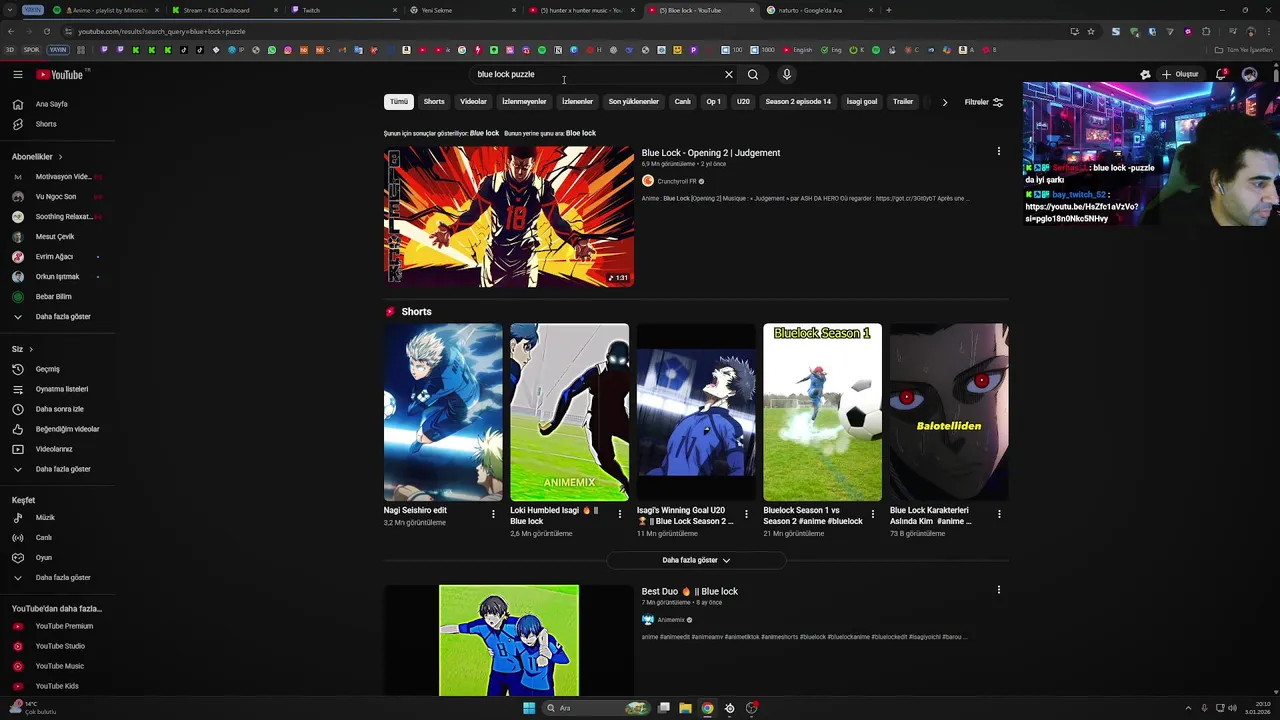Go to the YouTube home logo
Viewport: 1280px width, 720px height.
[62, 74]
